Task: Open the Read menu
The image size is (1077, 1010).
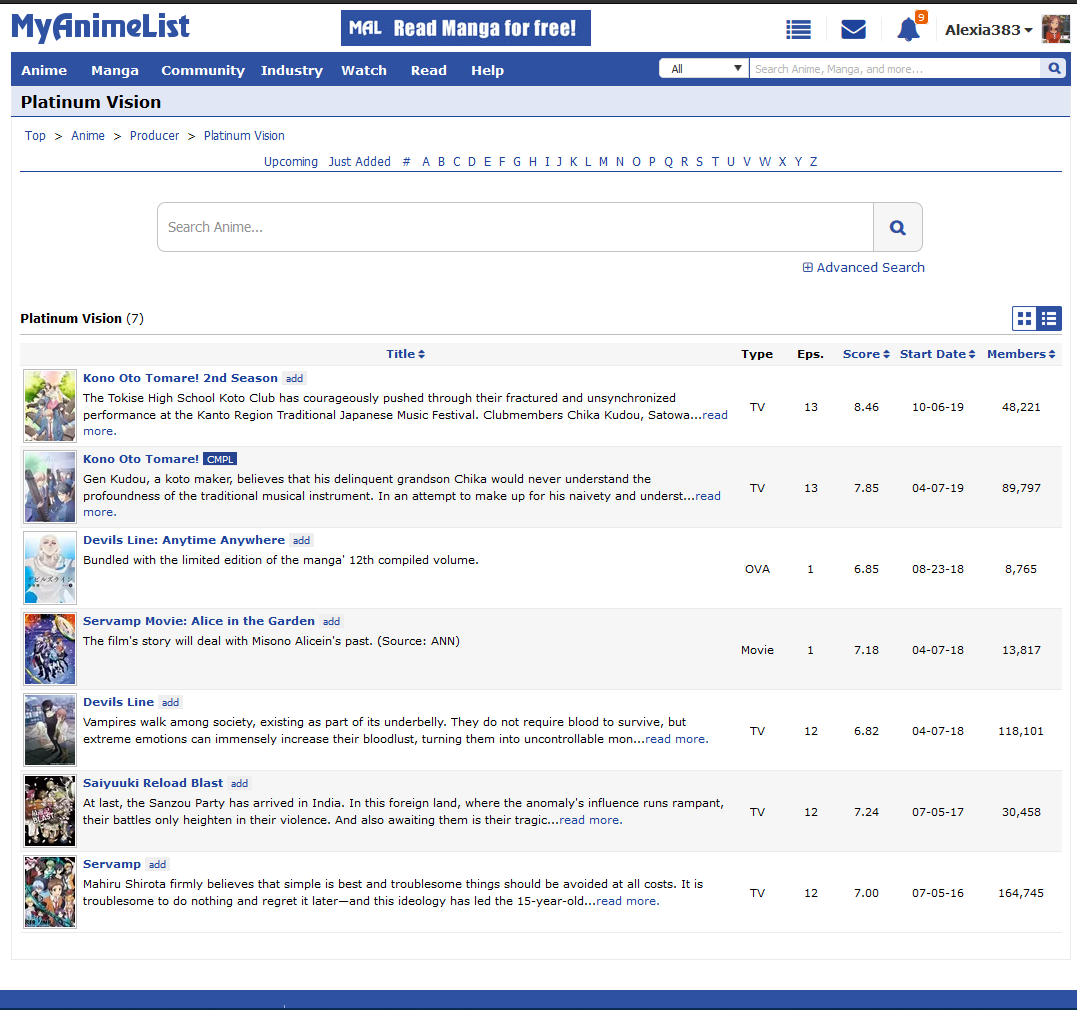Action: pyautogui.click(x=429, y=70)
